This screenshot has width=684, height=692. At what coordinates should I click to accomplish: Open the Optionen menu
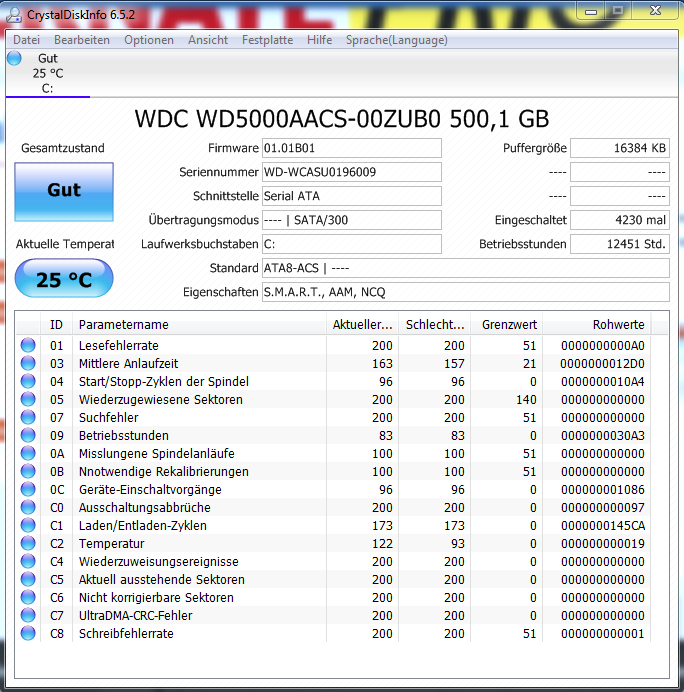[x=149, y=40]
